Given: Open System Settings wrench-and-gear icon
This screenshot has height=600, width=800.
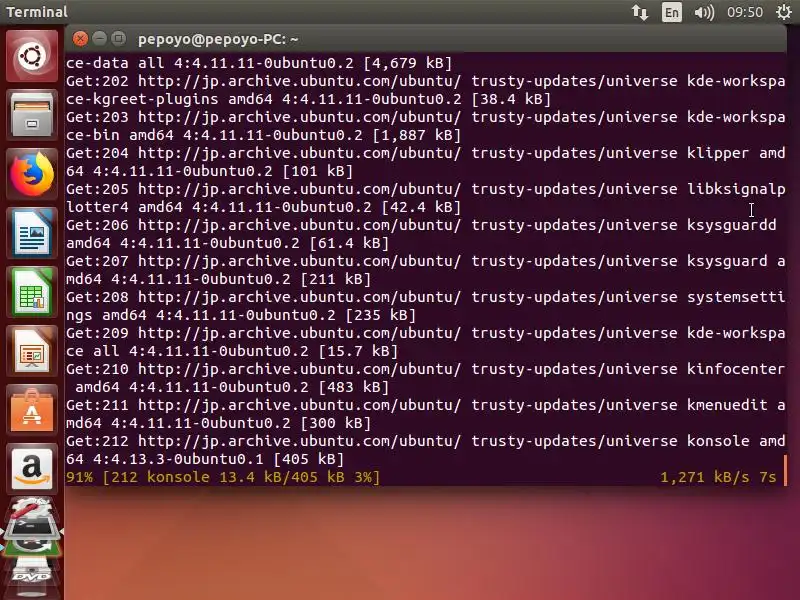Looking at the screenshot, I should [x=32, y=508].
